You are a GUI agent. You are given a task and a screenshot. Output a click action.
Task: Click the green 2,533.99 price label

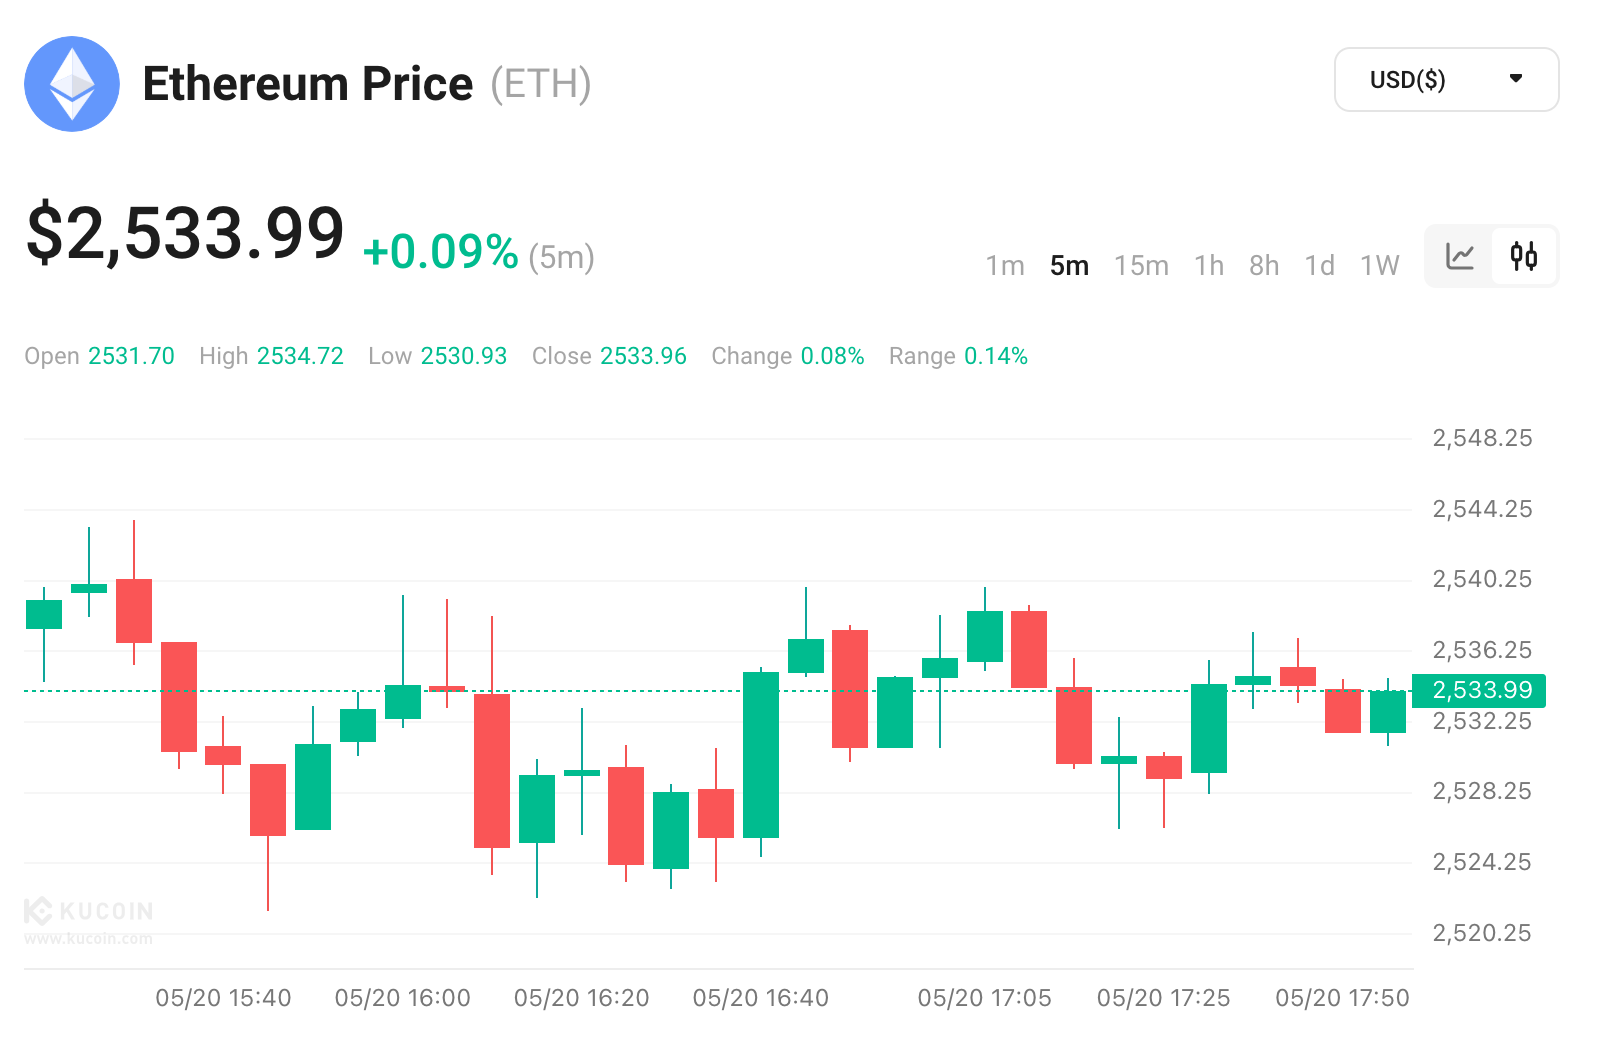[1480, 690]
